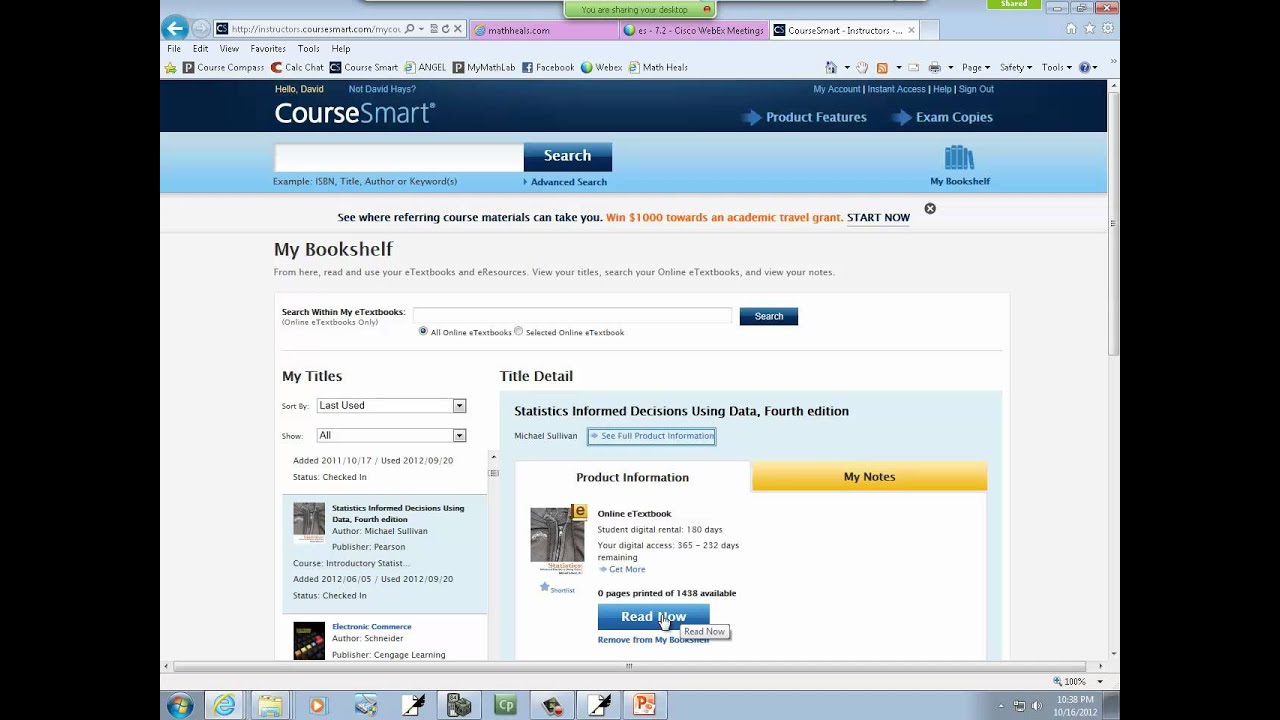Select All Online eTextbooks radio button
The width and height of the screenshot is (1280, 720).
point(423,331)
